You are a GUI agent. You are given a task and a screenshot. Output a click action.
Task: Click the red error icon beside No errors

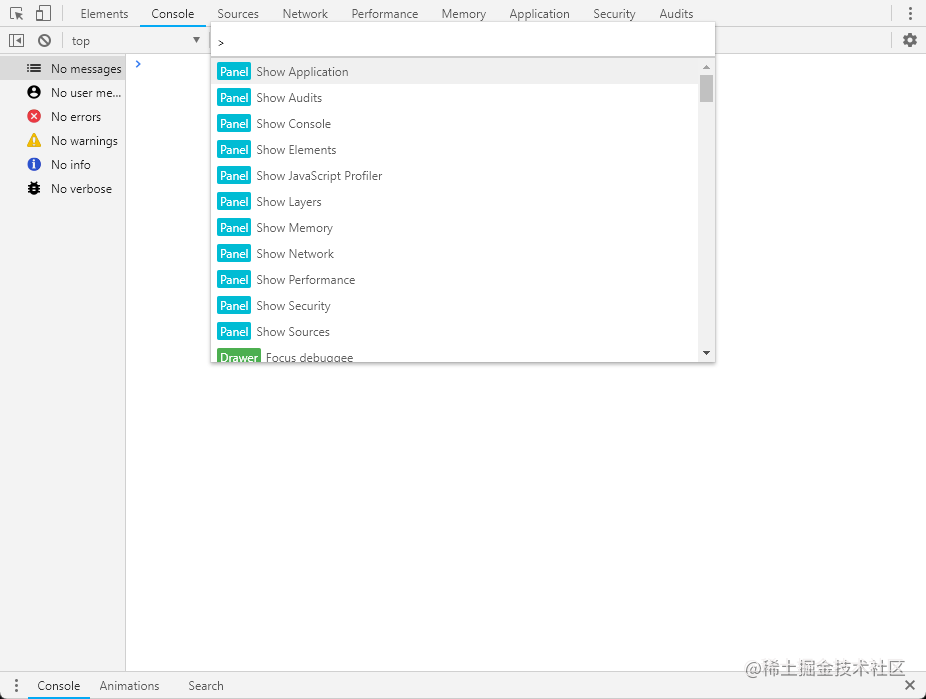pyautogui.click(x=34, y=116)
